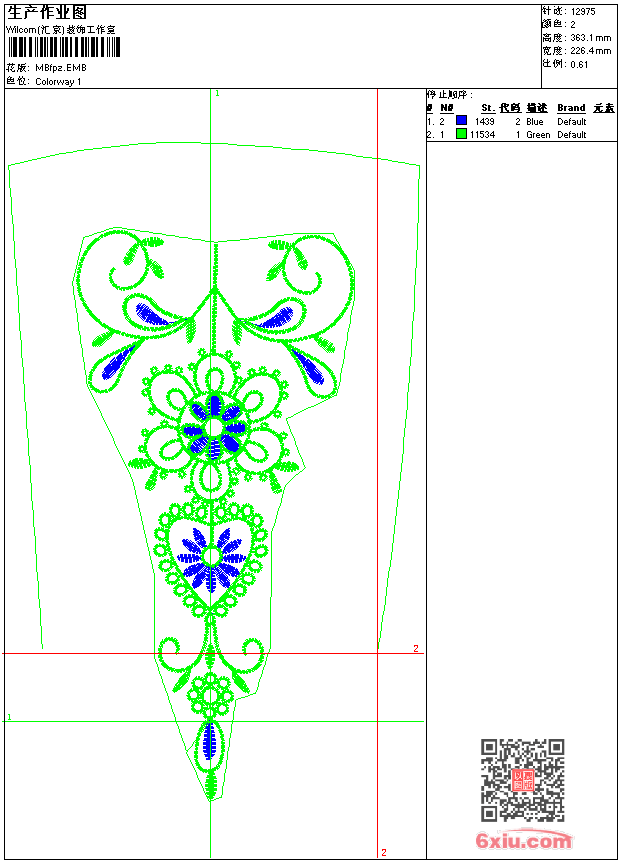
Task: Click the Brand column header
Action: pyautogui.click(x=571, y=108)
